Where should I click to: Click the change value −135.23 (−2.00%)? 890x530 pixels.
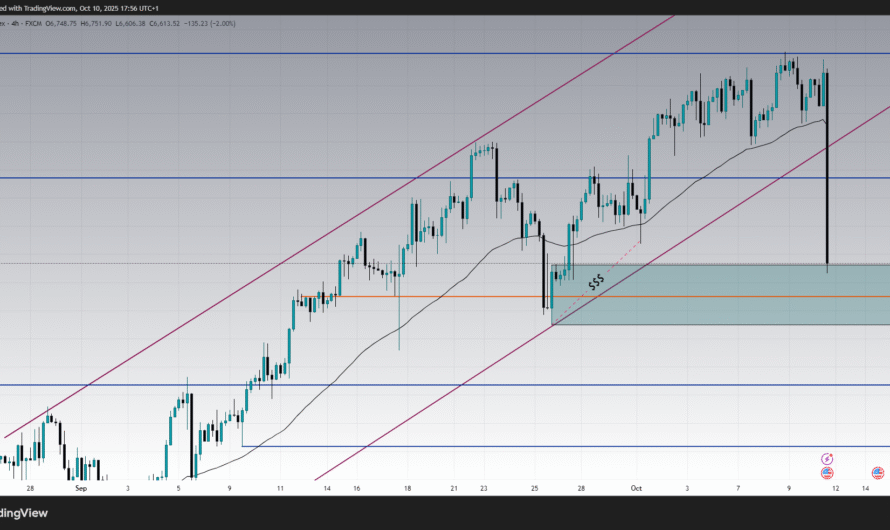pyautogui.click(x=210, y=24)
